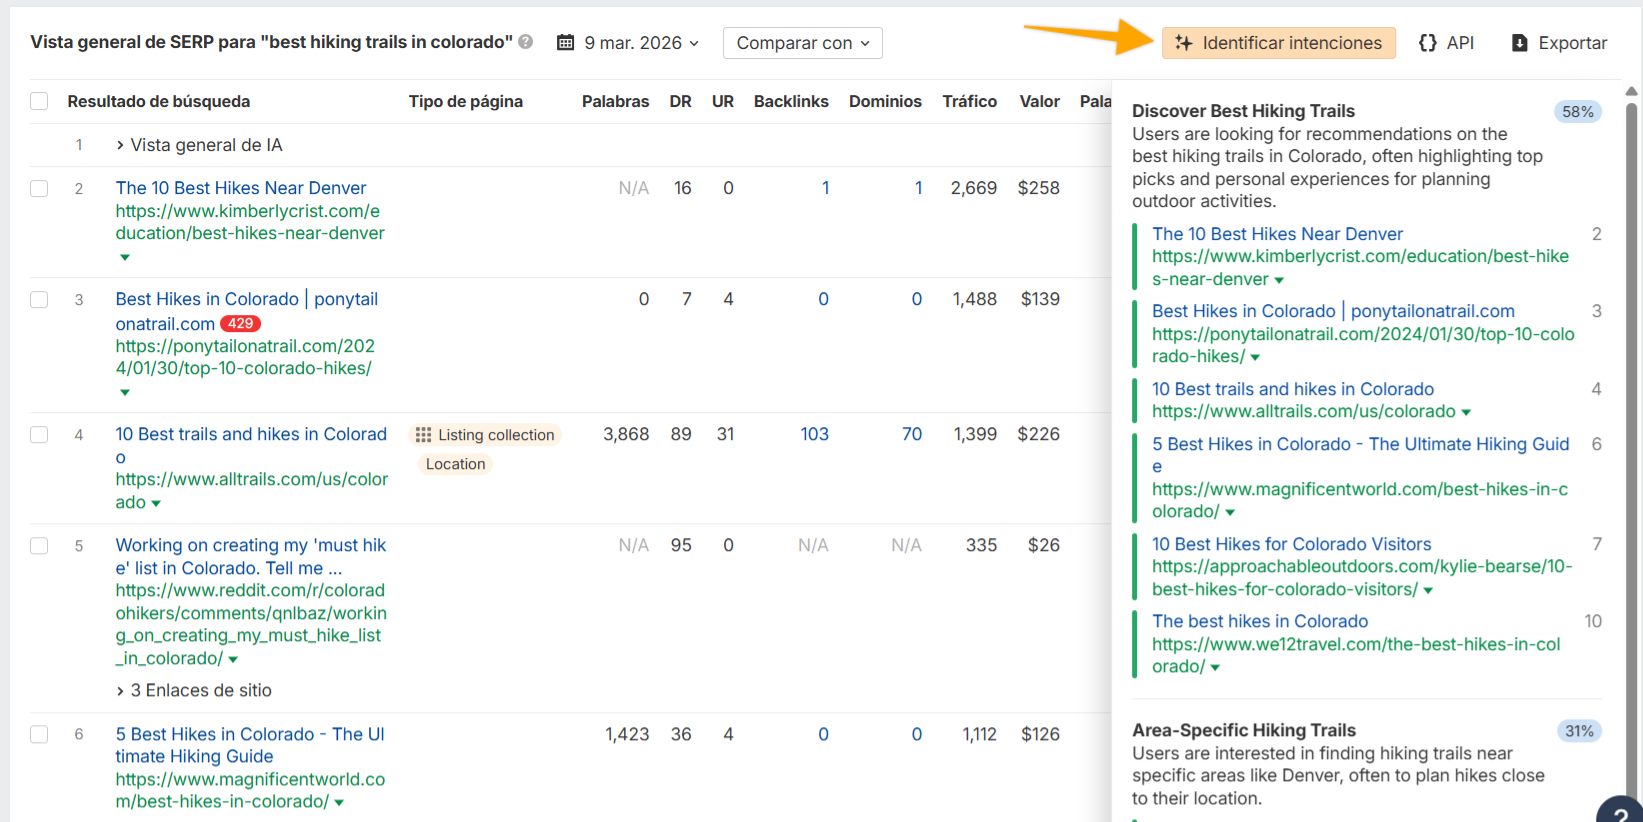
Task: Open the Comparar con dropdown
Action: (802, 43)
